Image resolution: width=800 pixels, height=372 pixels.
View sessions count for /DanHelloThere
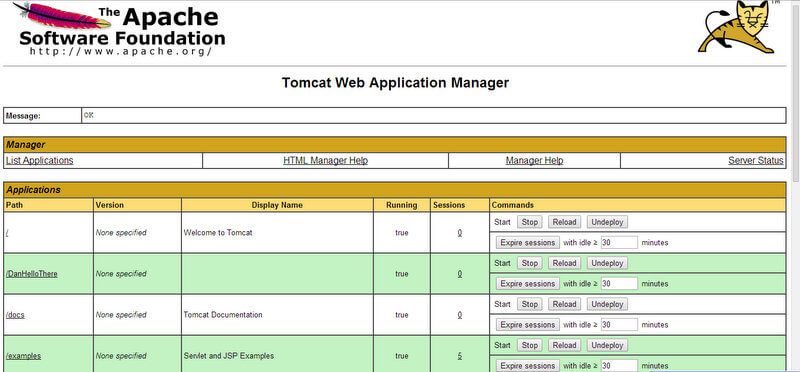pyautogui.click(x=460, y=274)
